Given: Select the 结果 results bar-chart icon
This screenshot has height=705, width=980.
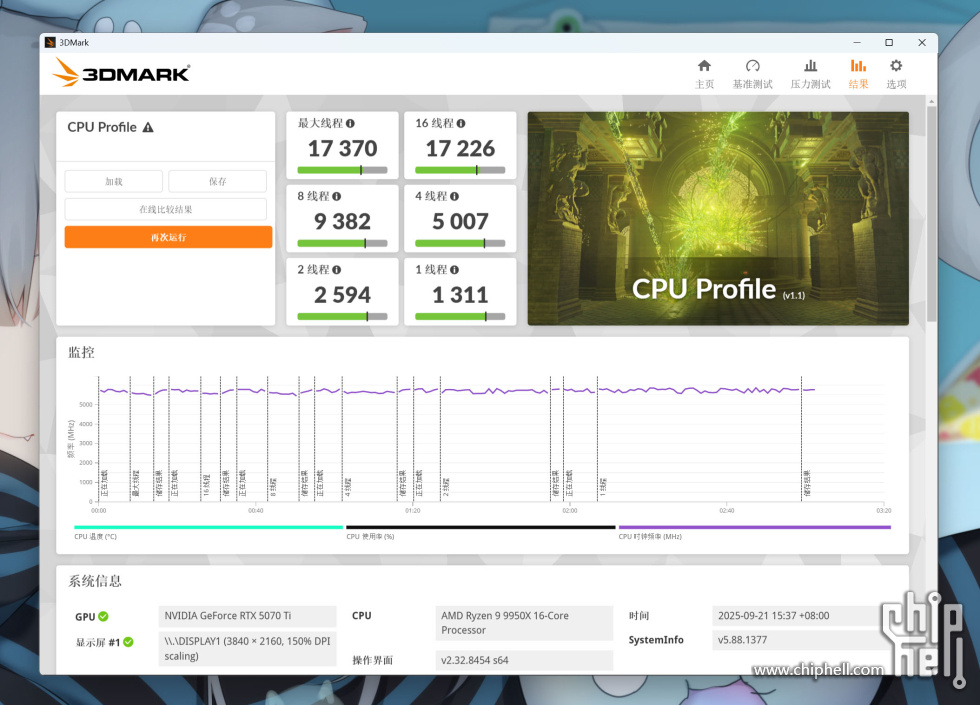Looking at the screenshot, I should click(x=858, y=66).
